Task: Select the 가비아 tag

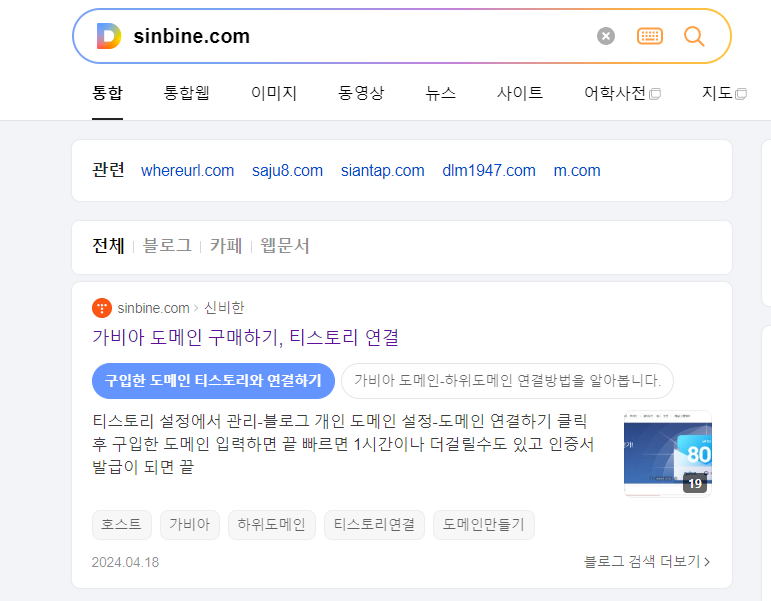Action: [190, 525]
